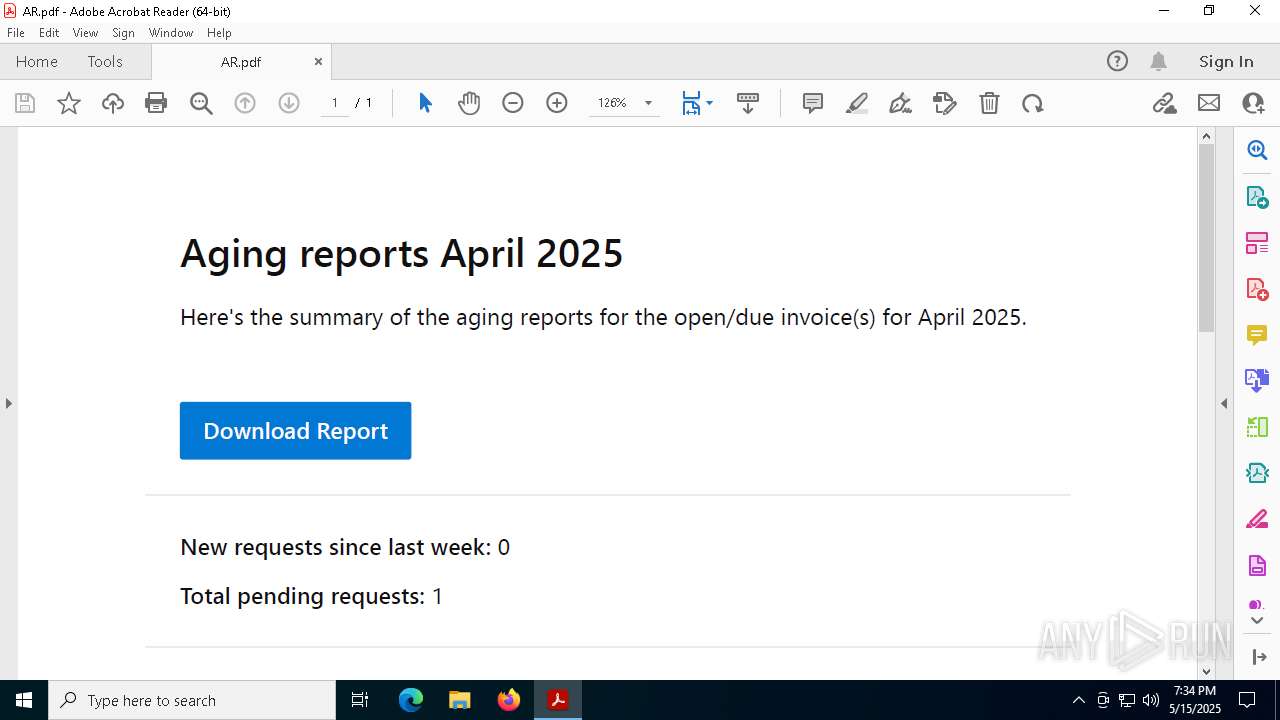This screenshot has height=720, width=1280.
Task: Open the File menu
Action: 16,33
